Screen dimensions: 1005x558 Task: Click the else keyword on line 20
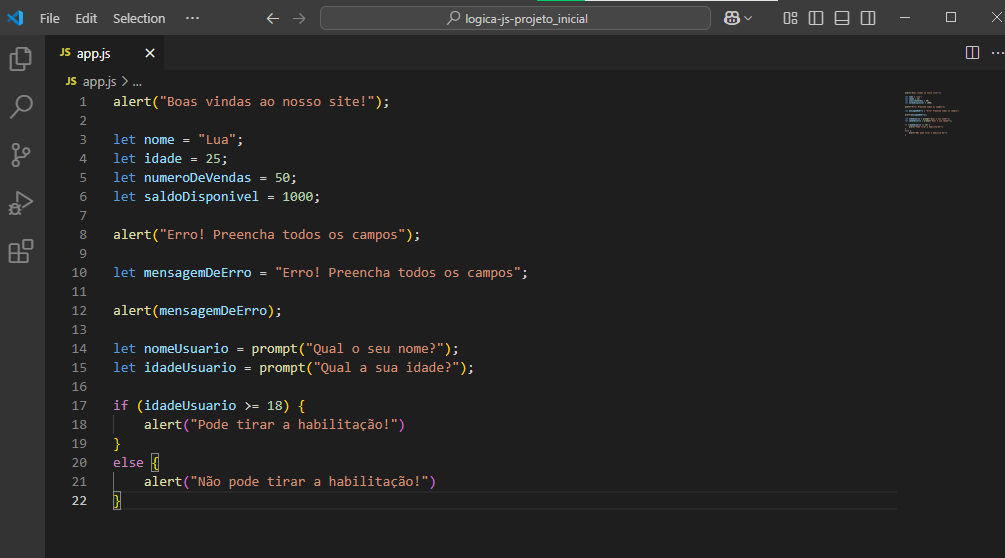point(128,462)
